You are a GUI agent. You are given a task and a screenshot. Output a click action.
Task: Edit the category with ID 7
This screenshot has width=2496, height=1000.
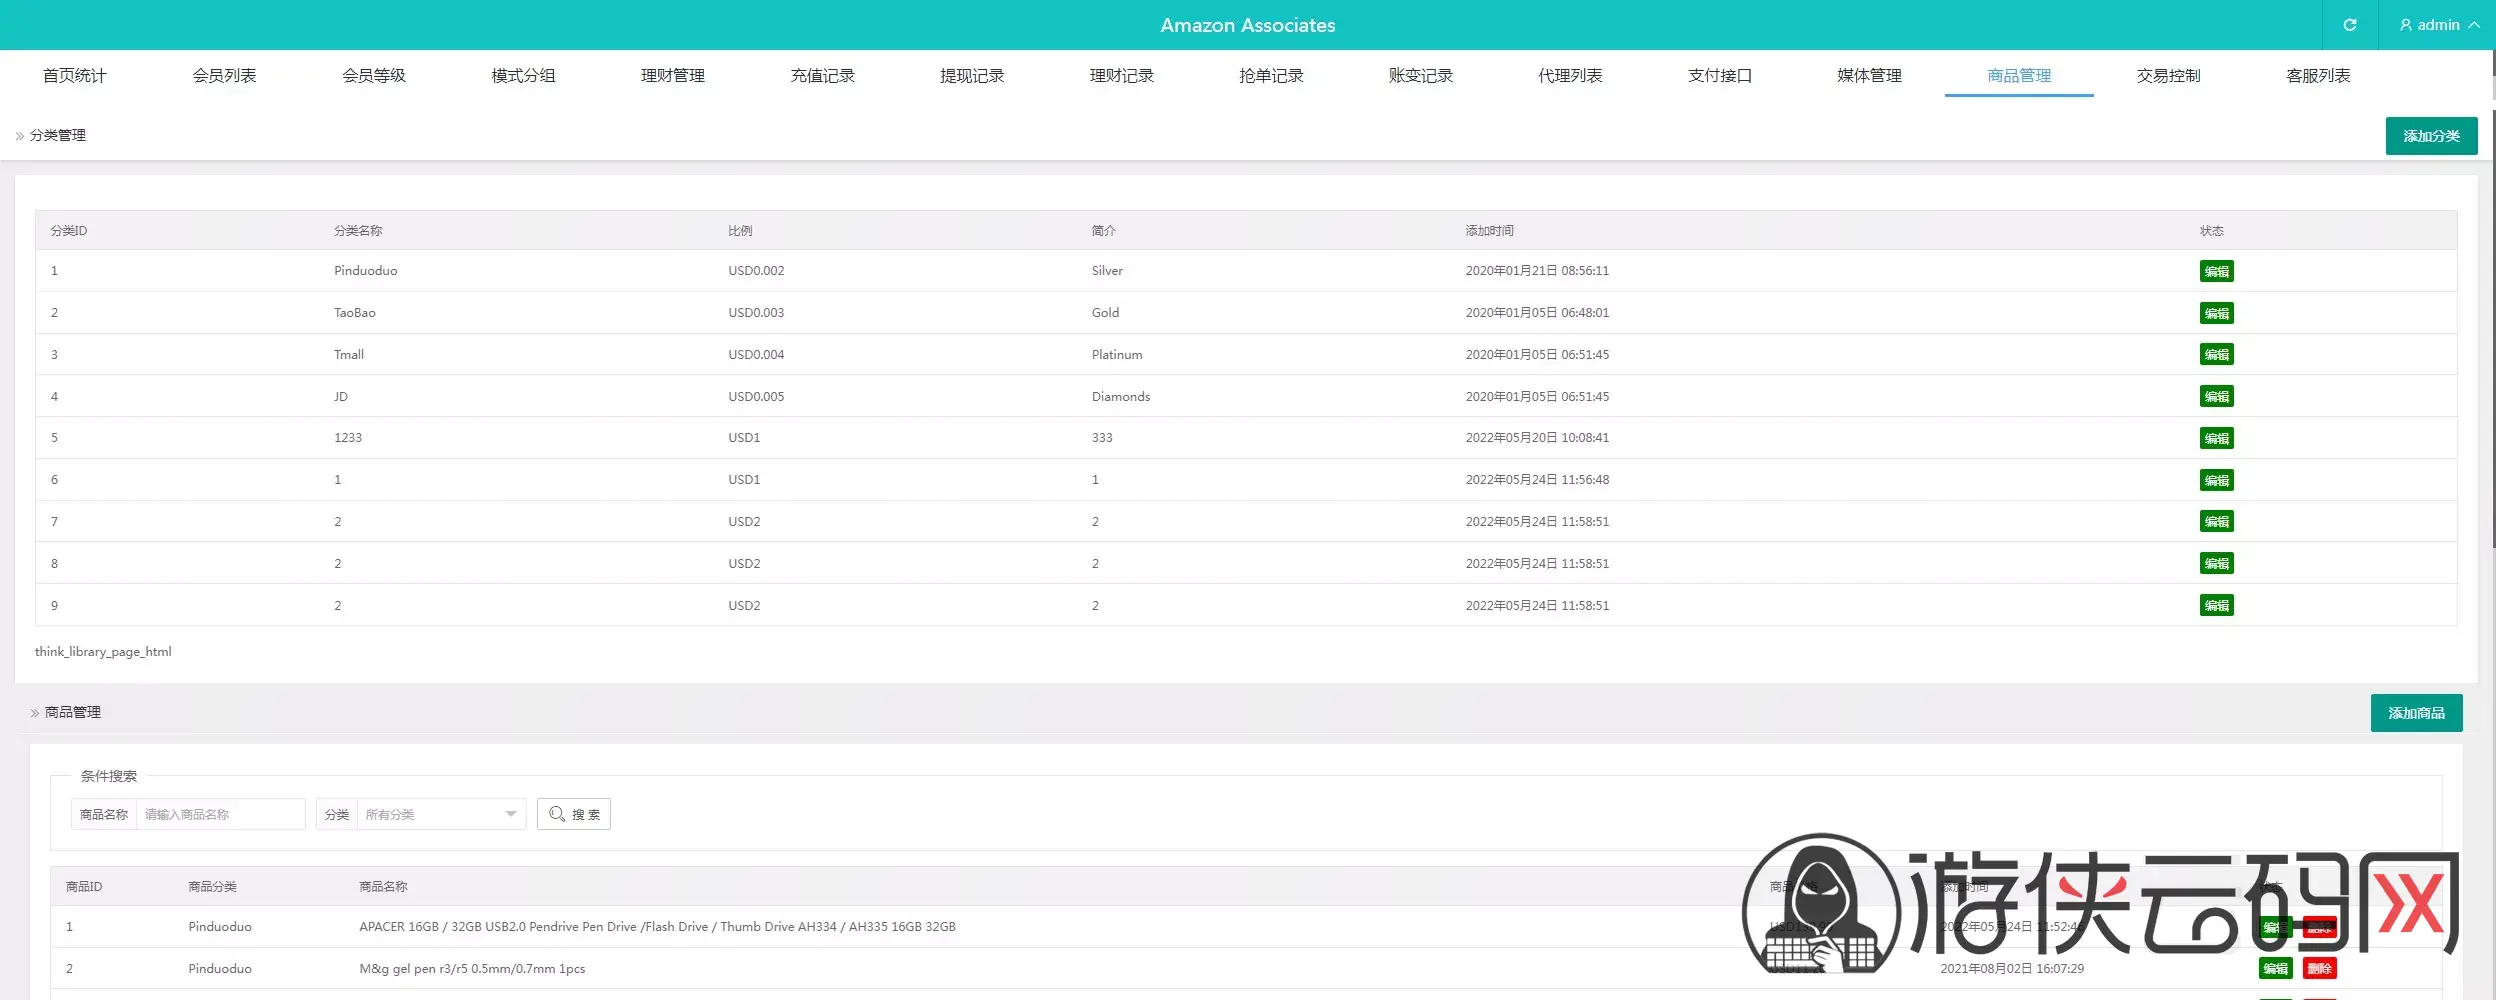pos(2216,521)
